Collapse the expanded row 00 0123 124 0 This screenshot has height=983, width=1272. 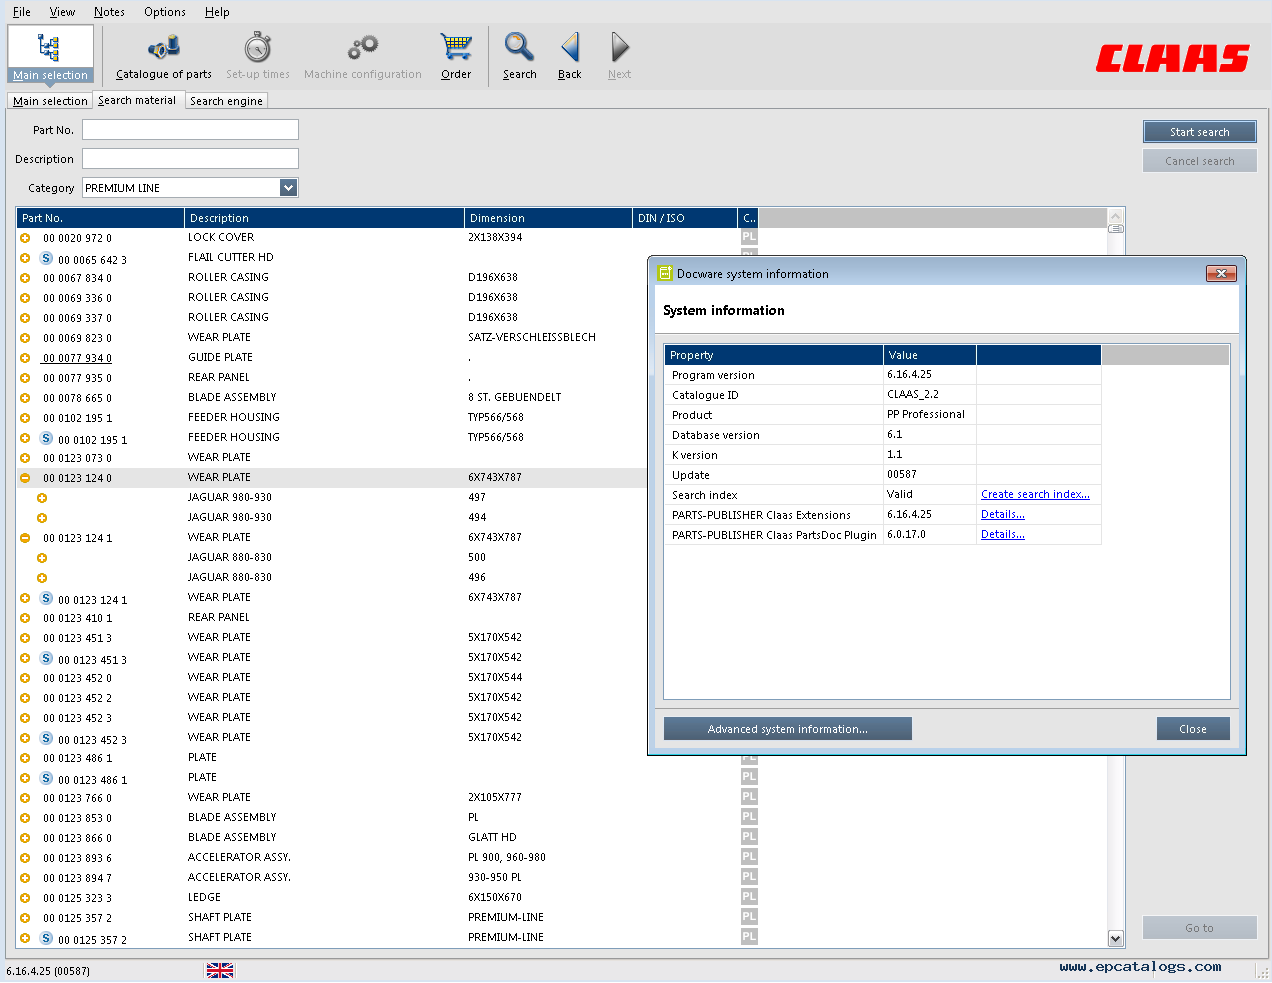25,478
